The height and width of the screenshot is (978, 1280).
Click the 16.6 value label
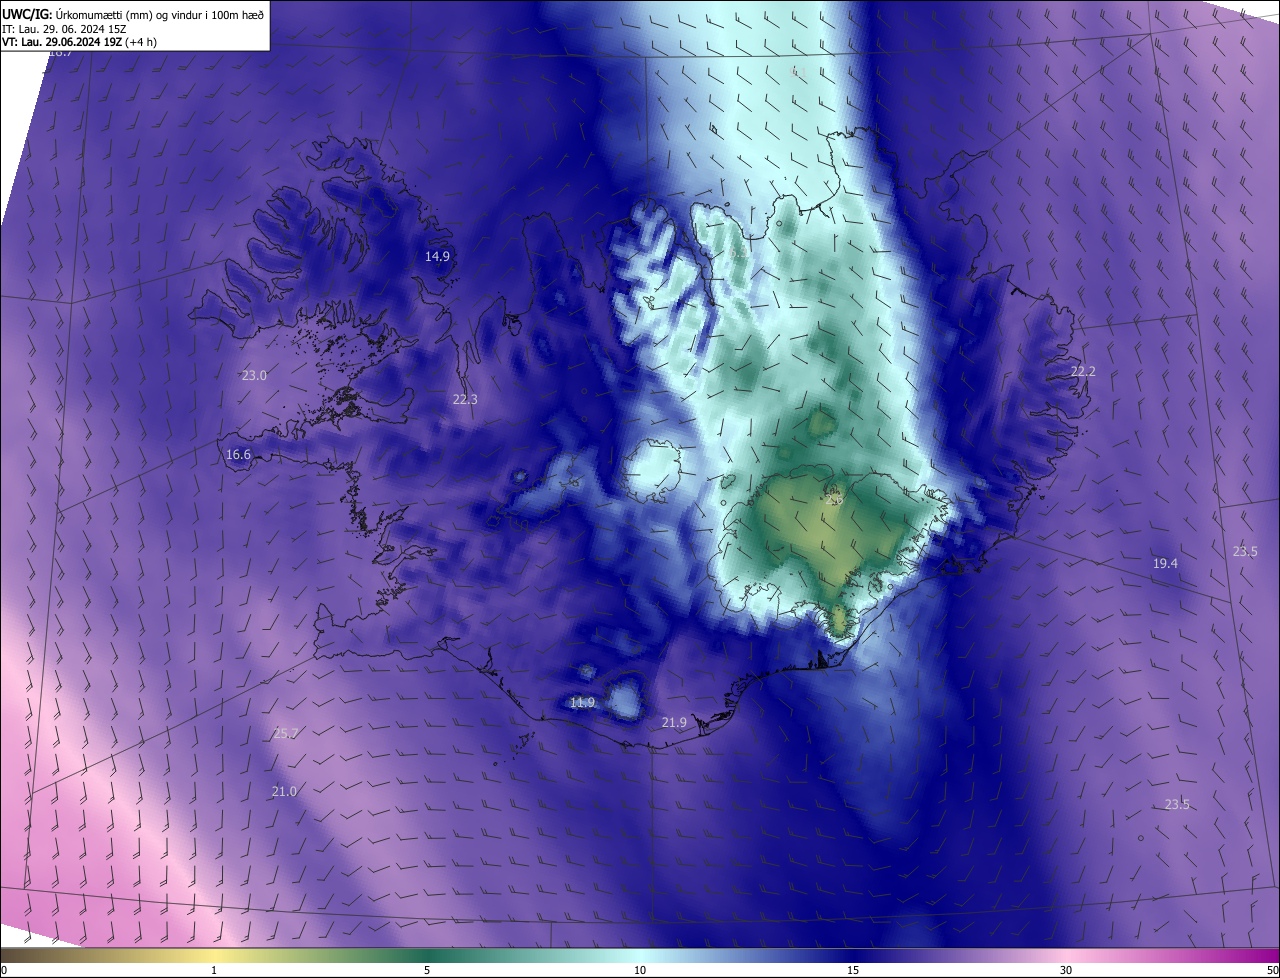(x=238, y=455)
